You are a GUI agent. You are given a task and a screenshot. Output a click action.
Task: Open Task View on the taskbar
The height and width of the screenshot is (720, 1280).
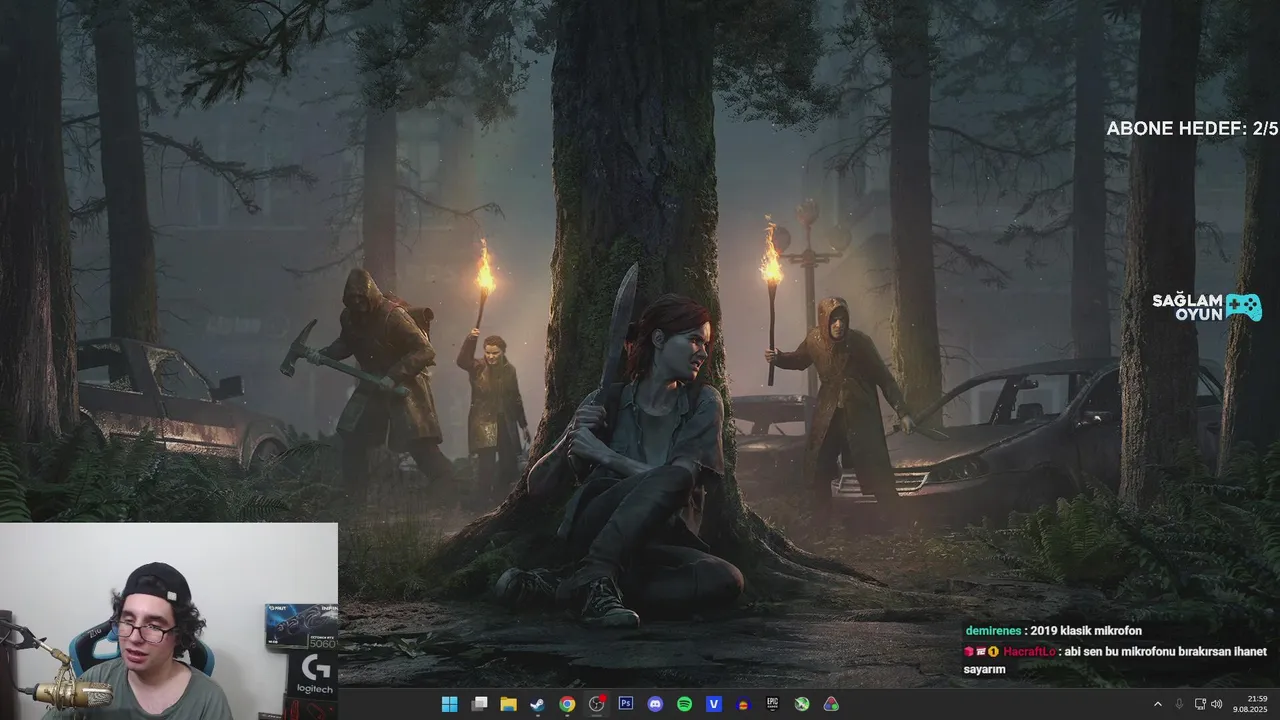tap(479, 704)
